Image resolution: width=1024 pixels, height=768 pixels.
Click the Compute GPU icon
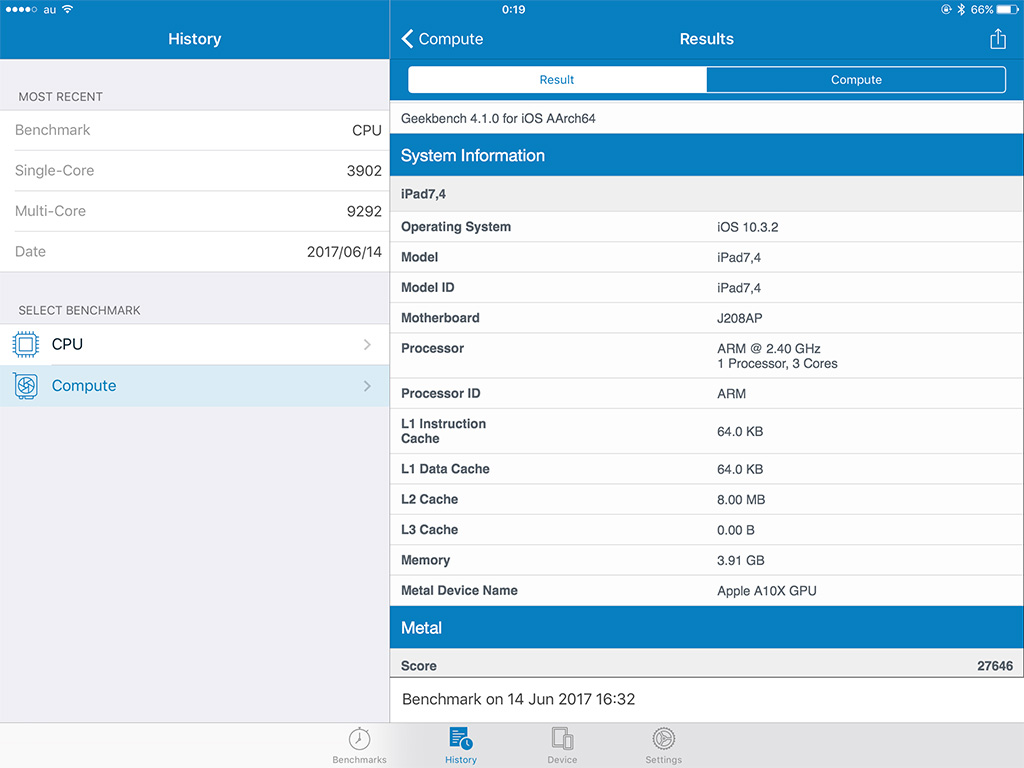click(x=25, y=386)
